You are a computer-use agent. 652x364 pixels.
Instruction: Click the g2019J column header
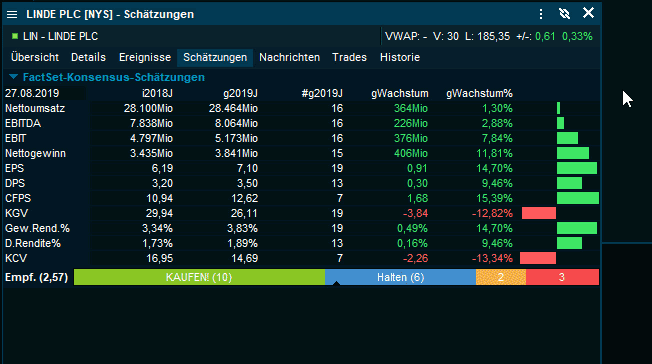[240, 93]
